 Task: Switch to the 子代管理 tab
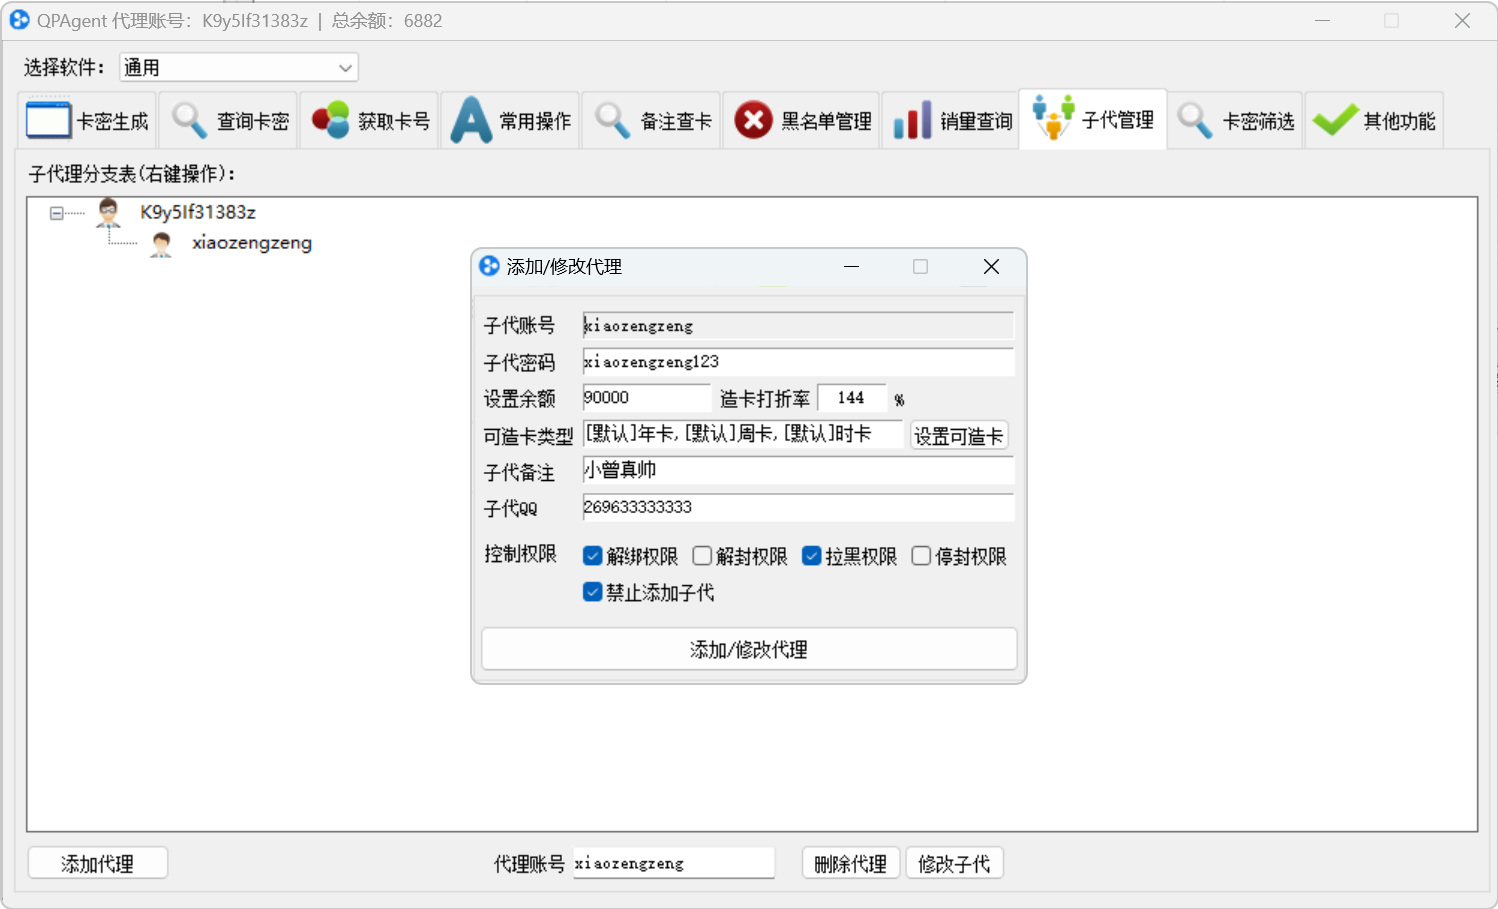tap(1092, 119)
